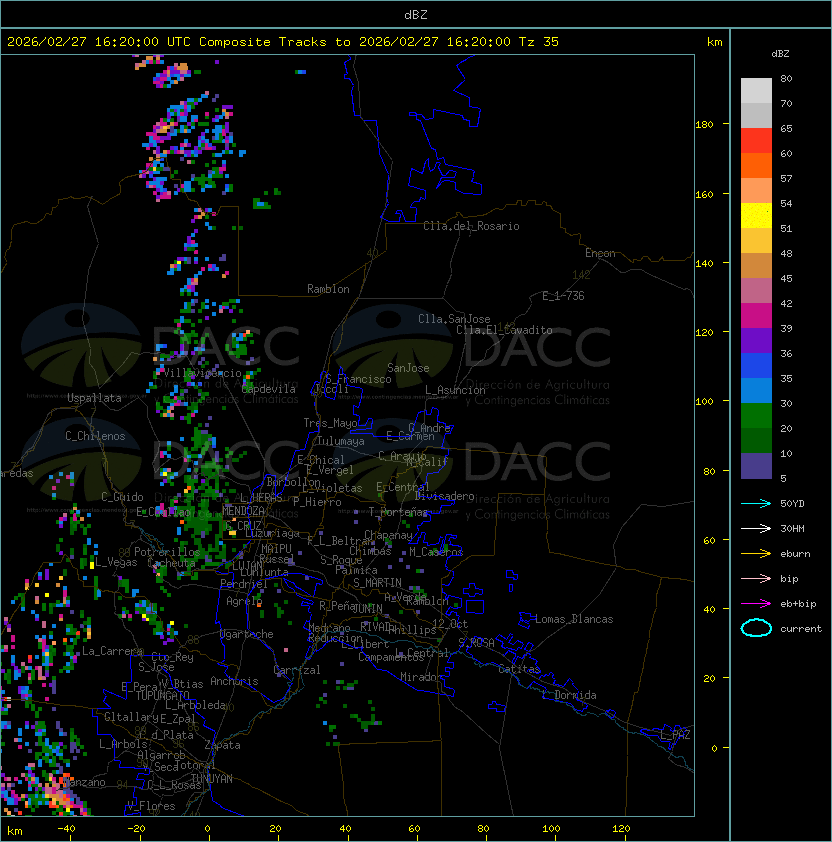Pick the orange 57-60 dBZ swatch
832x842 pixels.
(756, 165)
